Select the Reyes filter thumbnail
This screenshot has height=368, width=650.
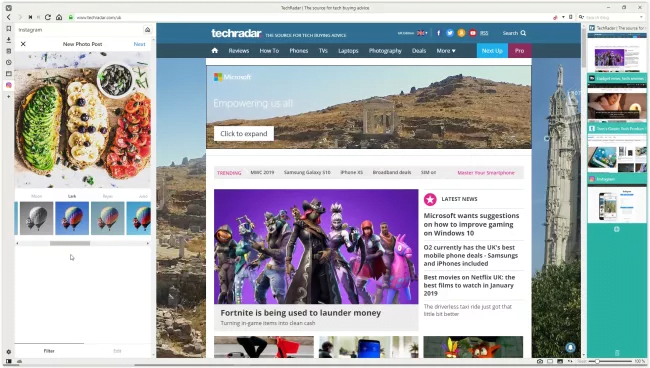click(x=108, y=218)
